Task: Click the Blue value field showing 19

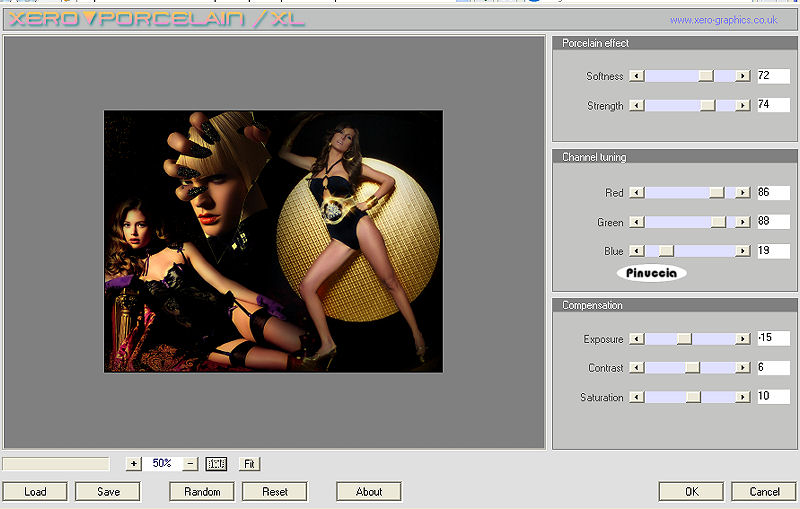Action: tap(773, 251)
